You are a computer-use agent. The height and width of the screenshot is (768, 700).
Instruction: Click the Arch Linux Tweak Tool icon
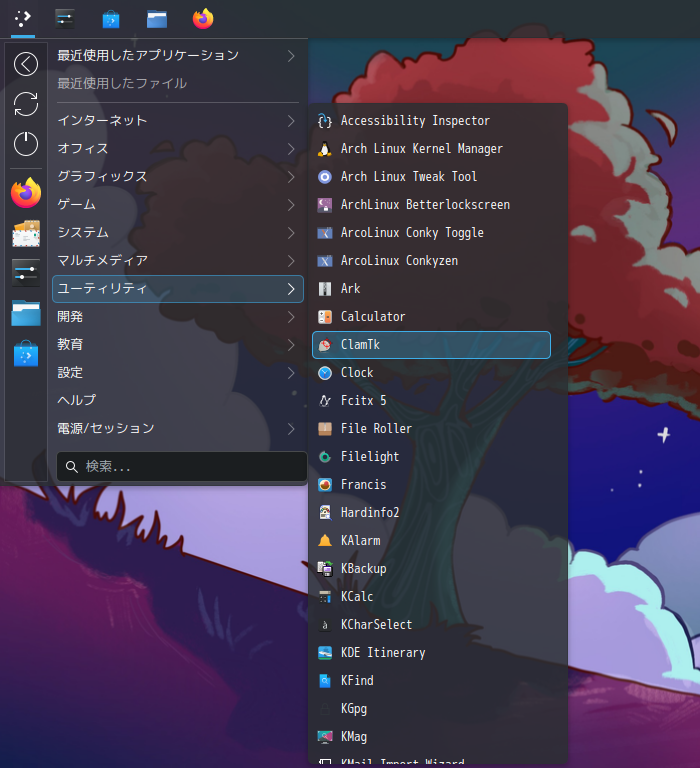[x=325, y=176]
